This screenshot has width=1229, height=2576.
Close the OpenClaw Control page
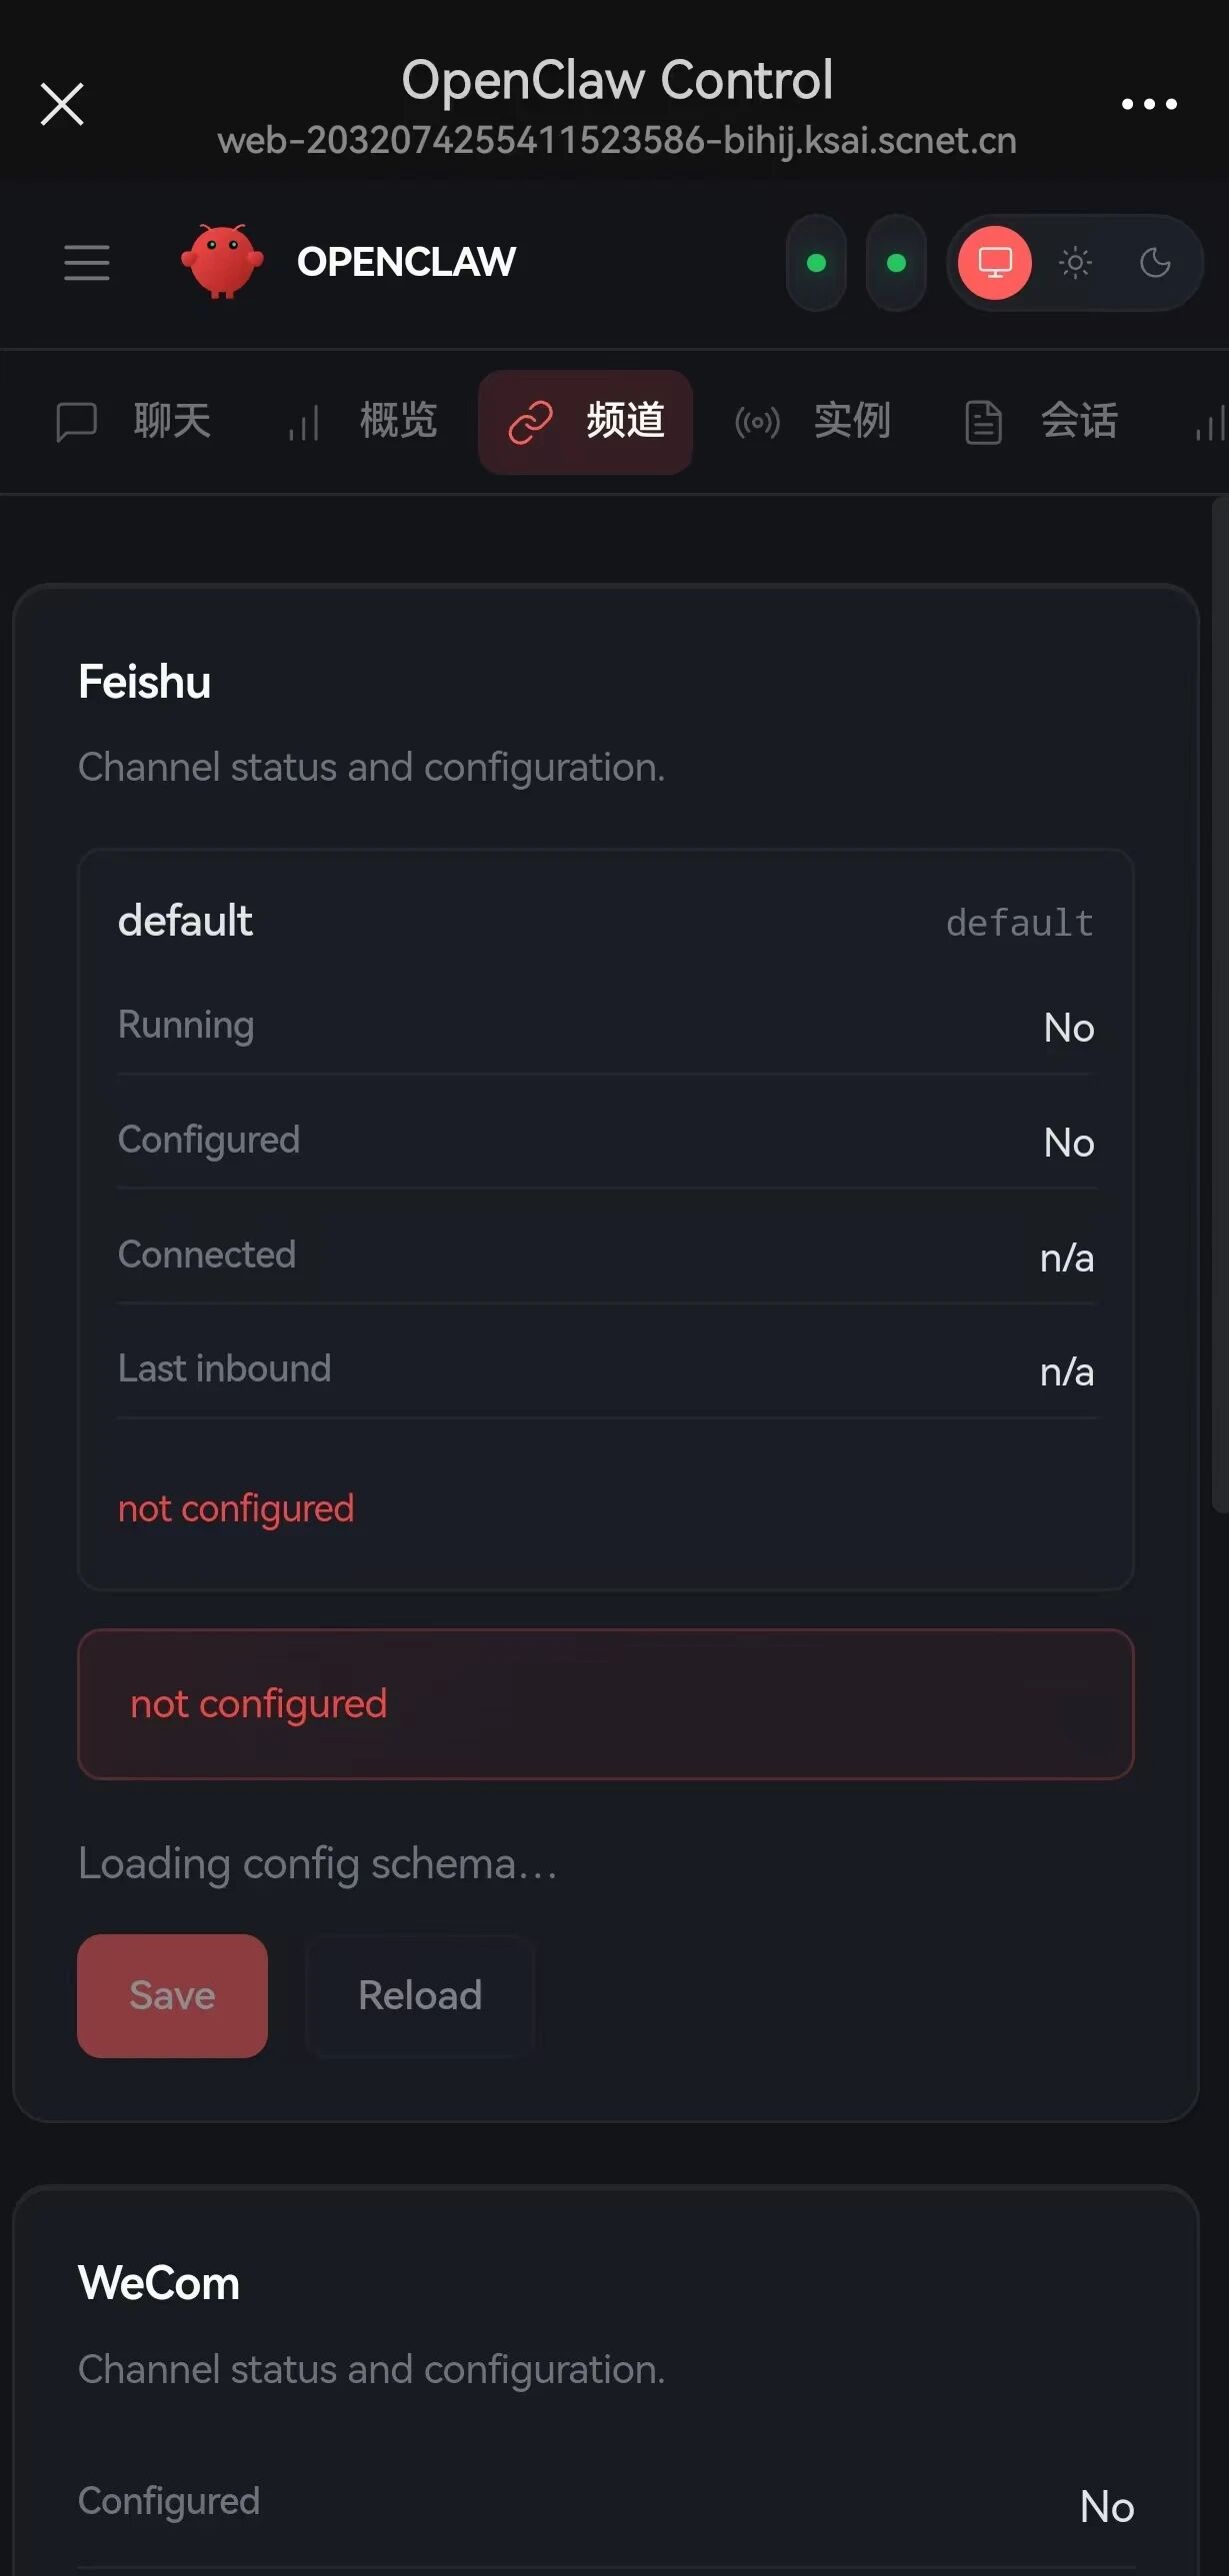pos(62,104)
